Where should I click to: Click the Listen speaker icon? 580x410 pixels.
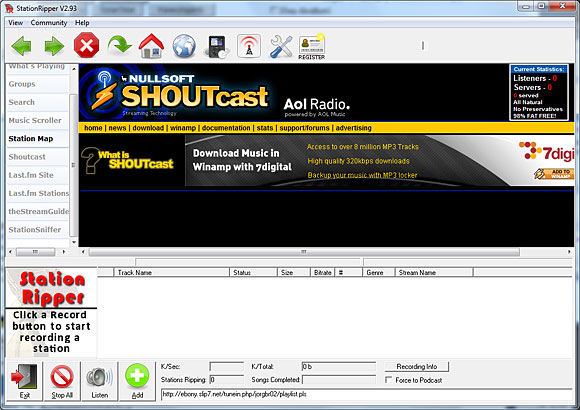tap(100, 381)
